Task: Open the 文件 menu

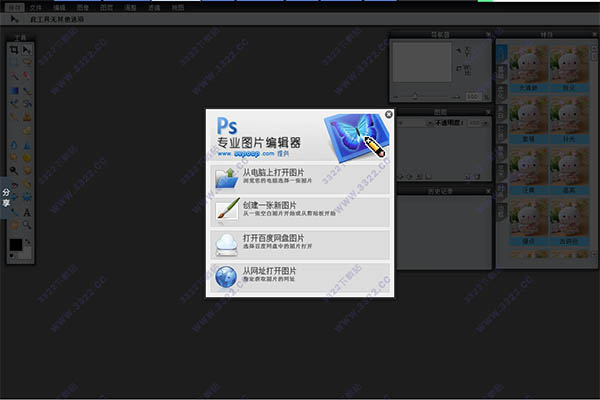Action: point(36,7)
